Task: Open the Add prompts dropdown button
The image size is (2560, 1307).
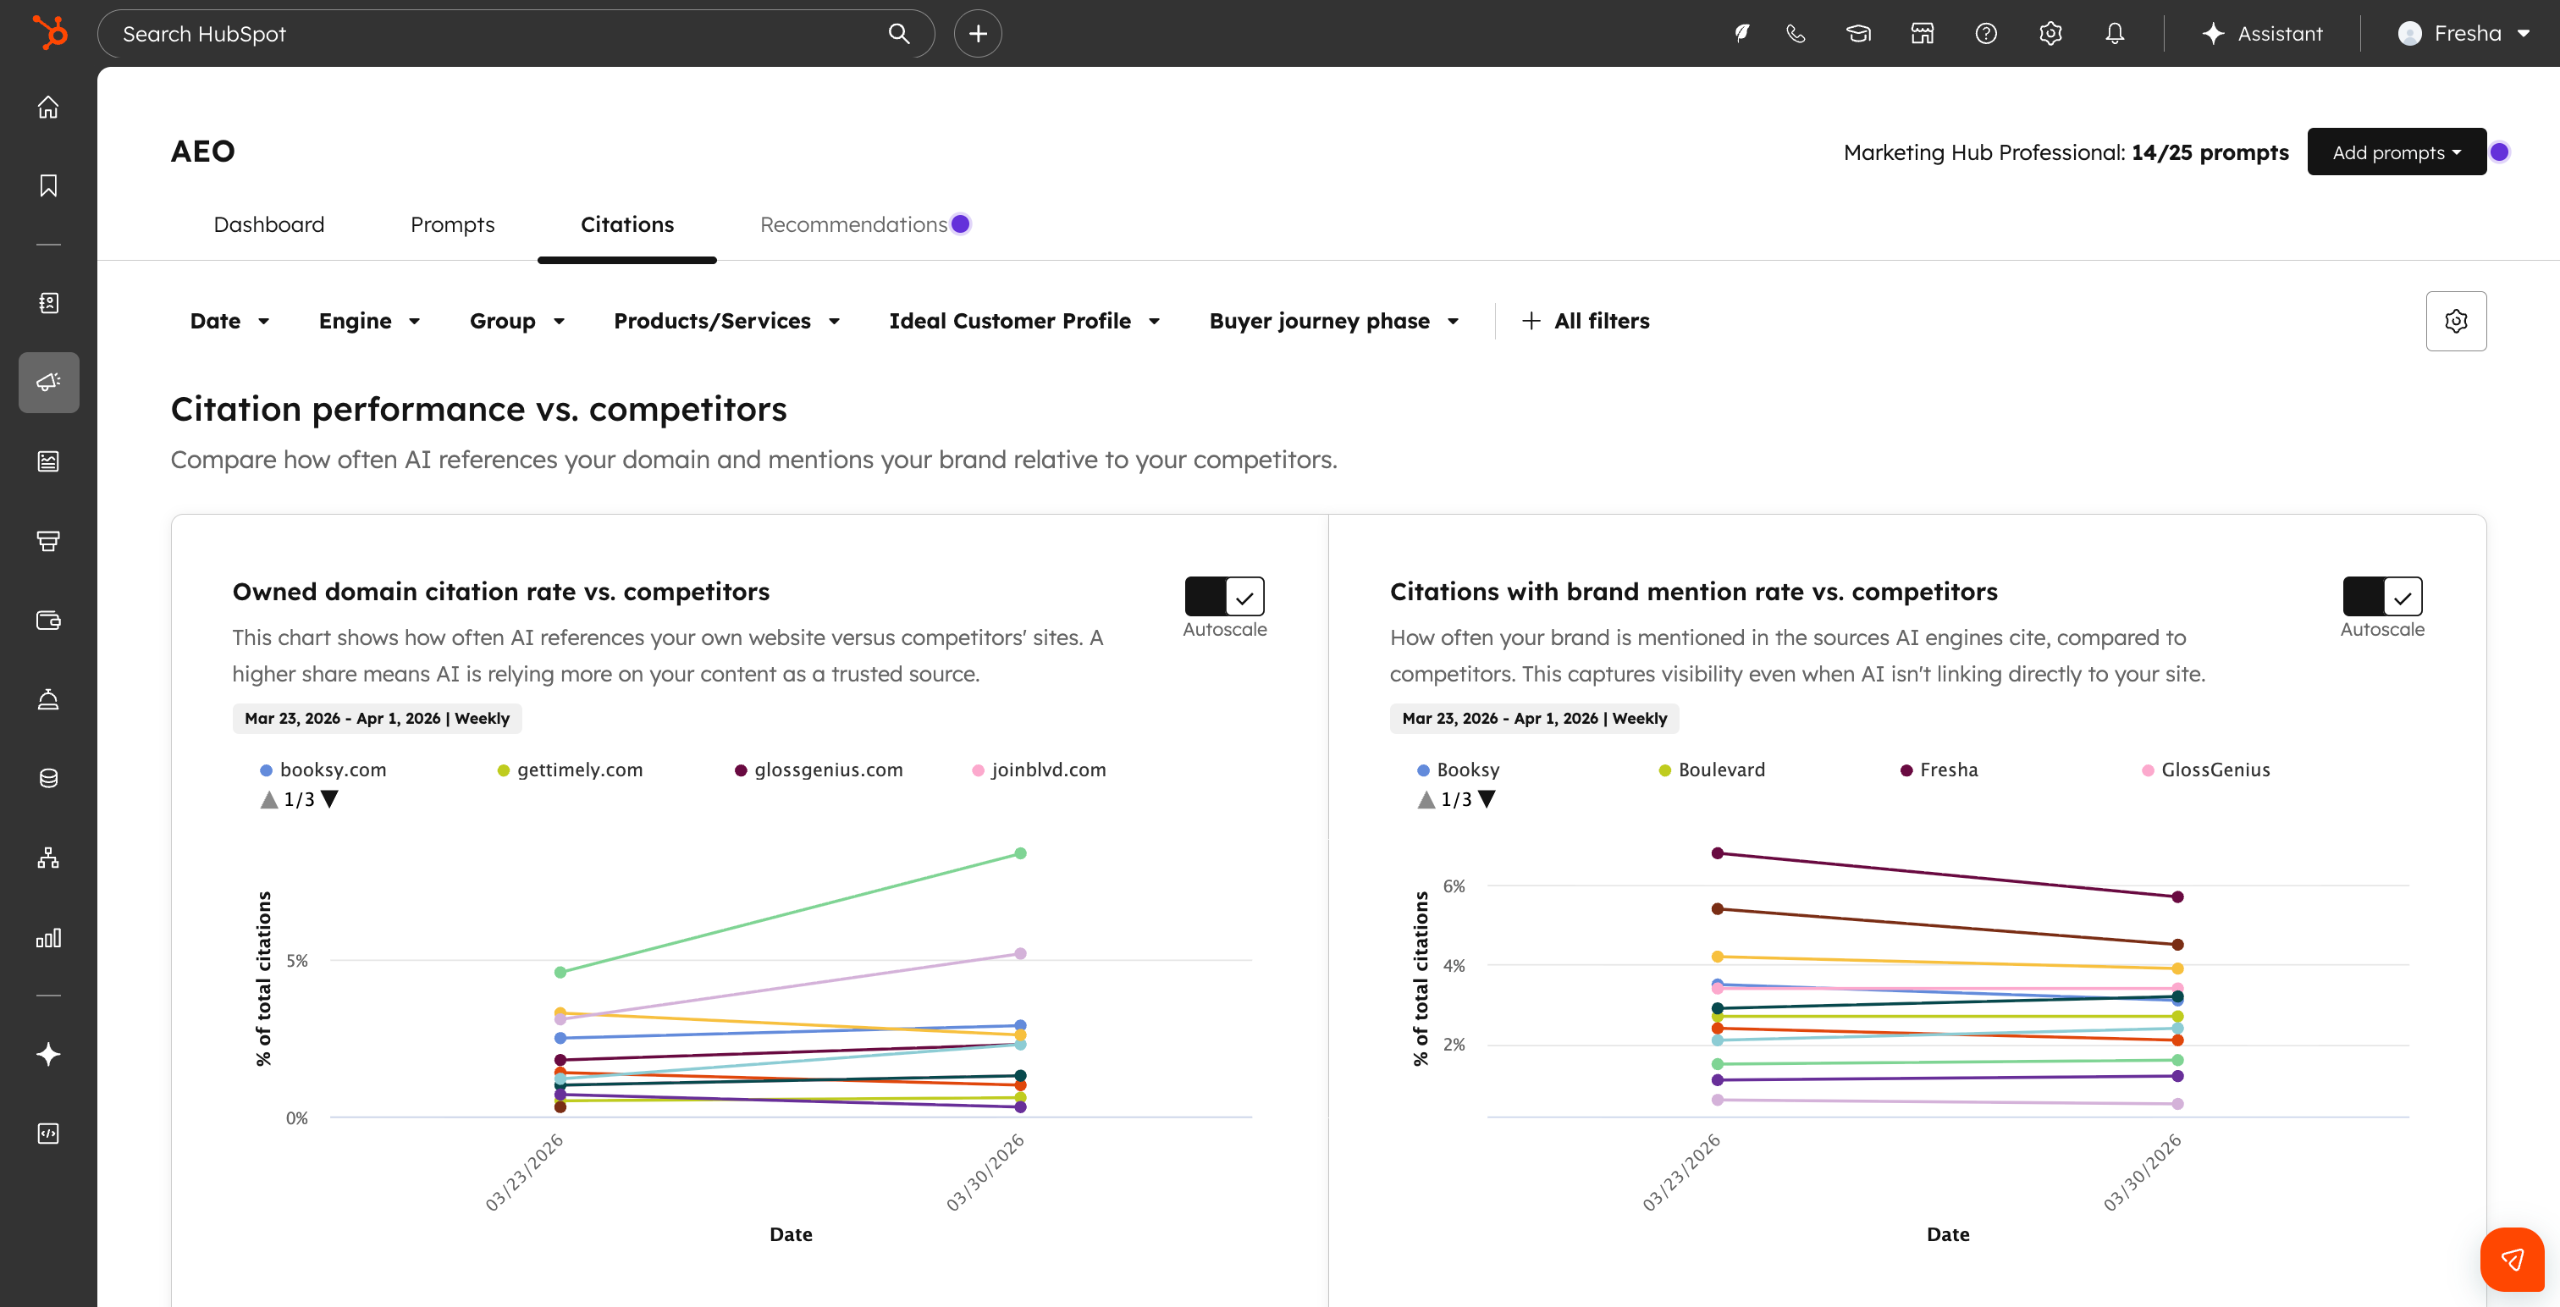Action: point(2397,152)
